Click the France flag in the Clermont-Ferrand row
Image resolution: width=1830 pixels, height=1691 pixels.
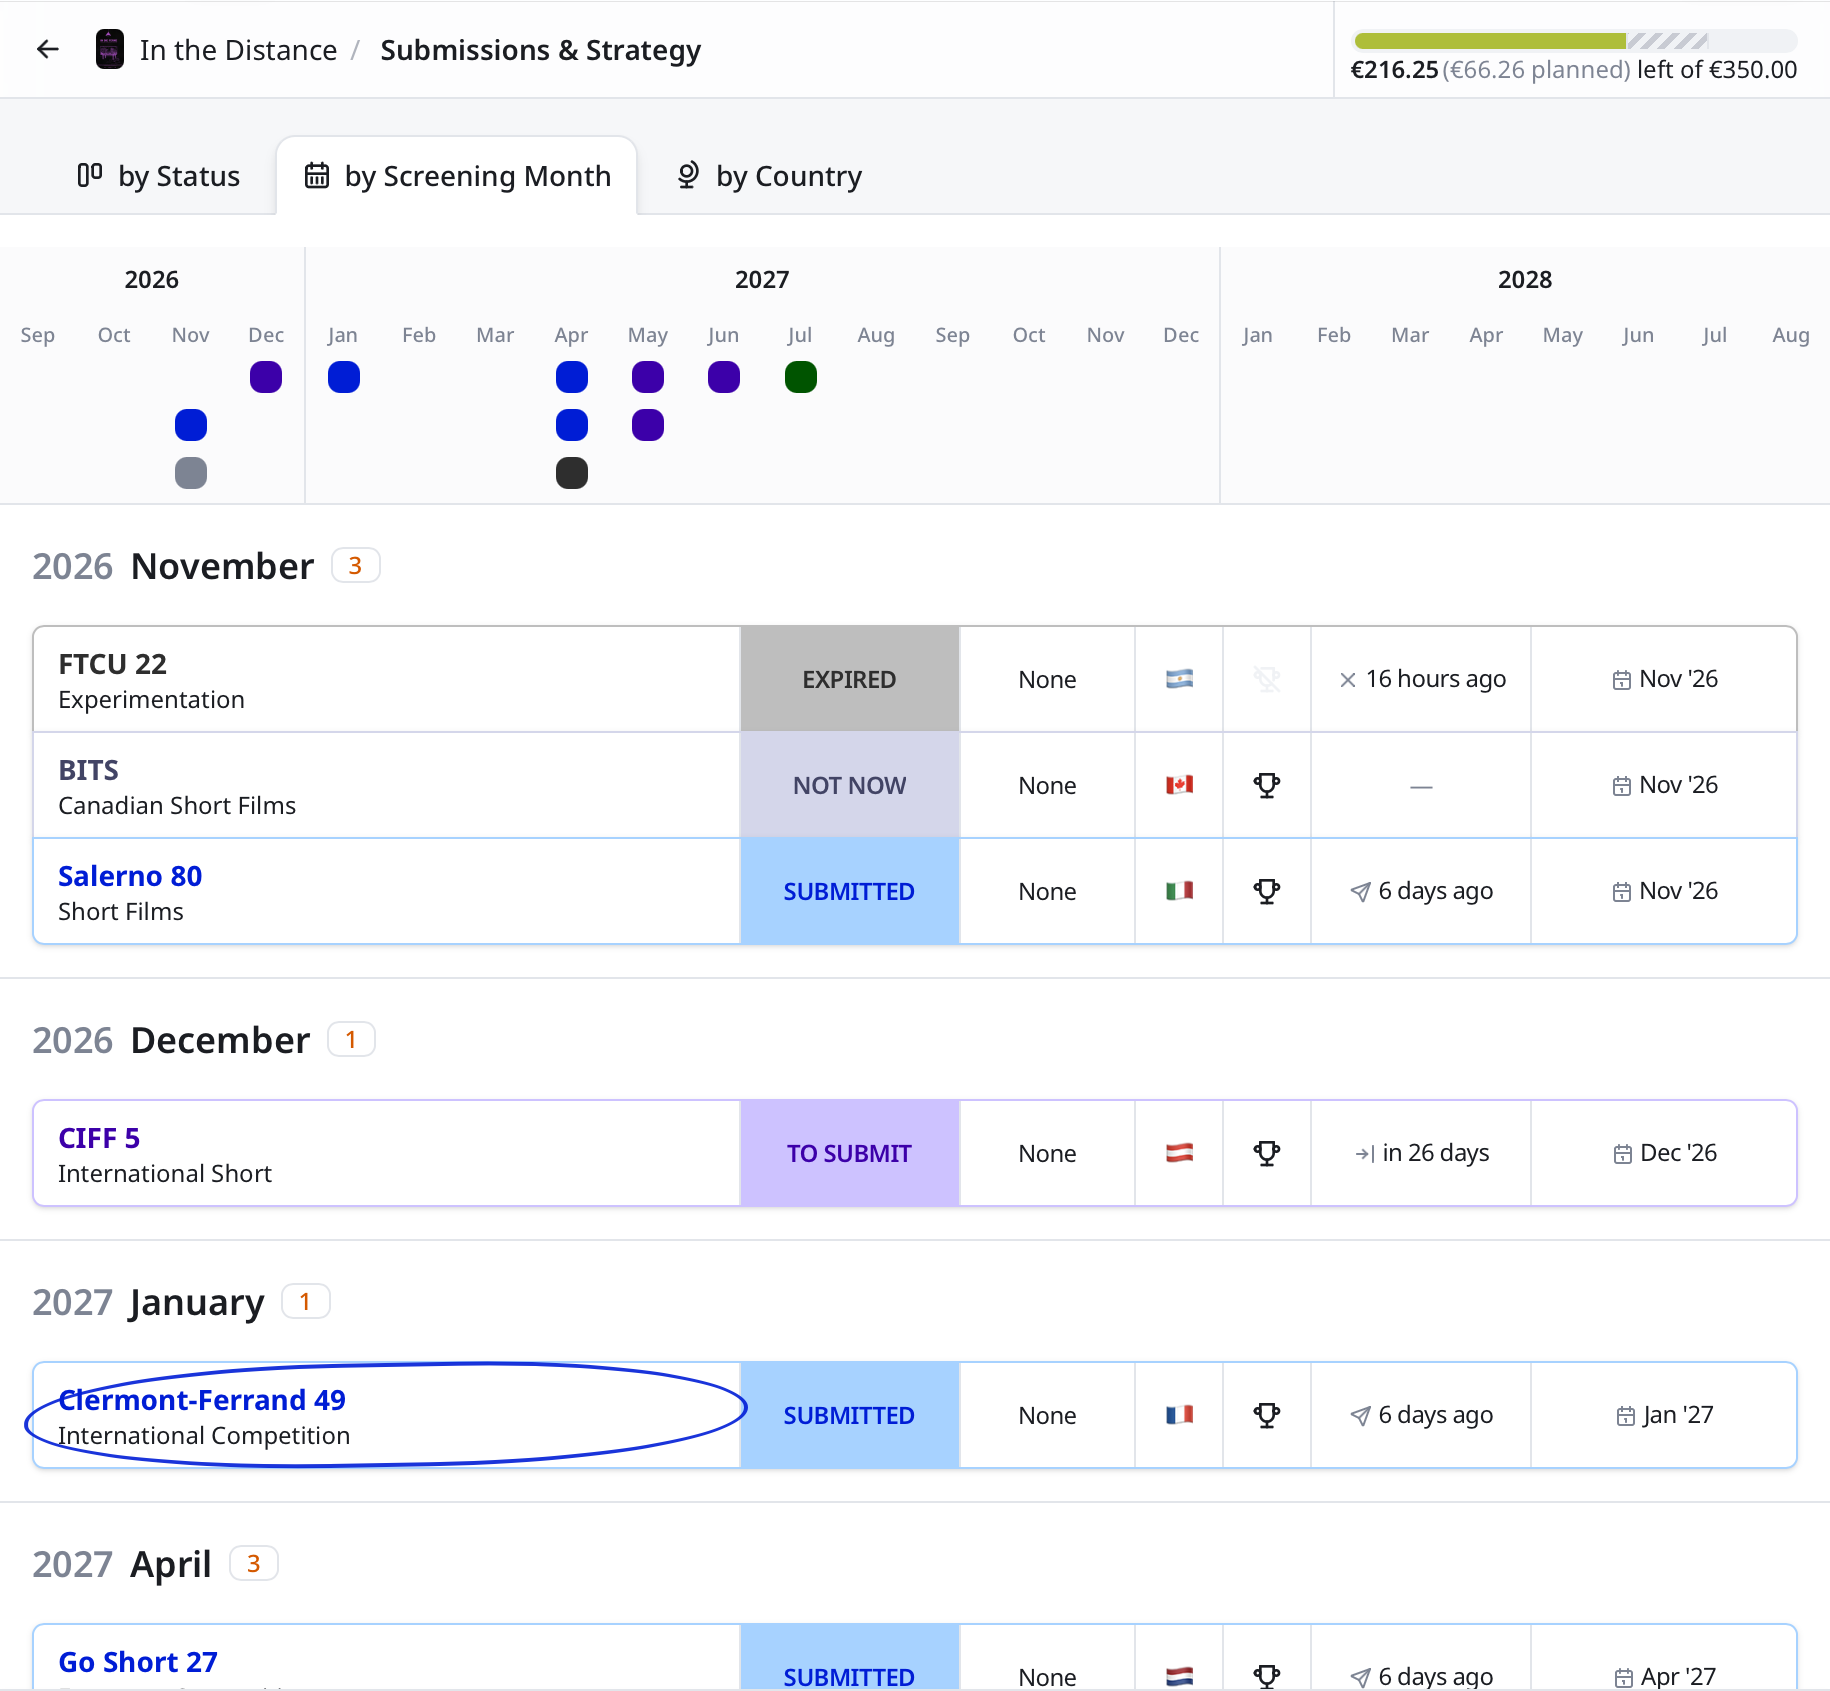coord(1179,1415)
